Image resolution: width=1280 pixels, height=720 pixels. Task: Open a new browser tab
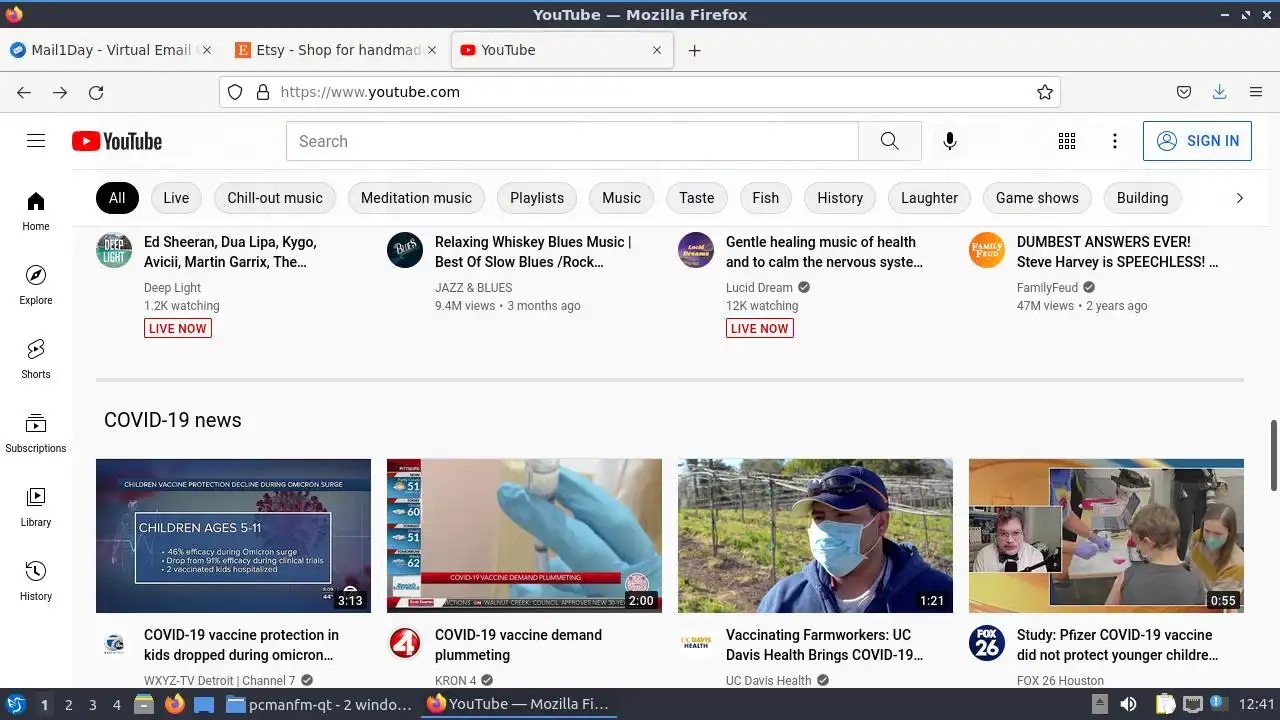click(694, 50)
